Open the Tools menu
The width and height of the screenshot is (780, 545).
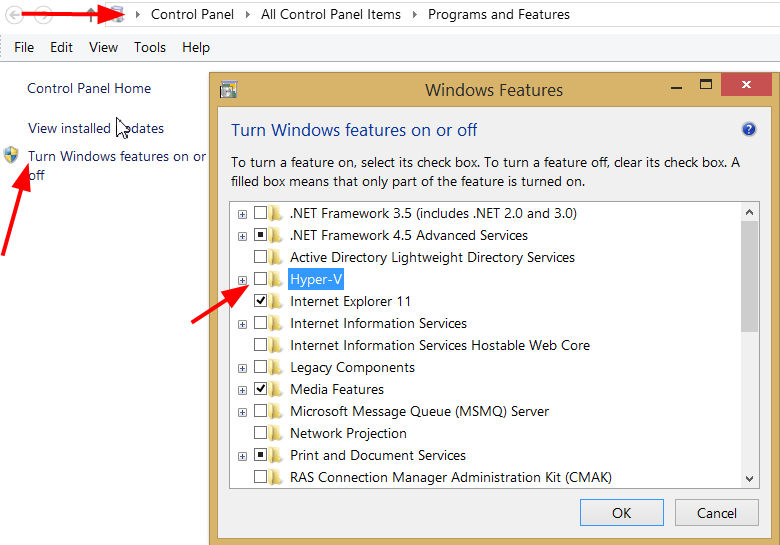[150, 47]
